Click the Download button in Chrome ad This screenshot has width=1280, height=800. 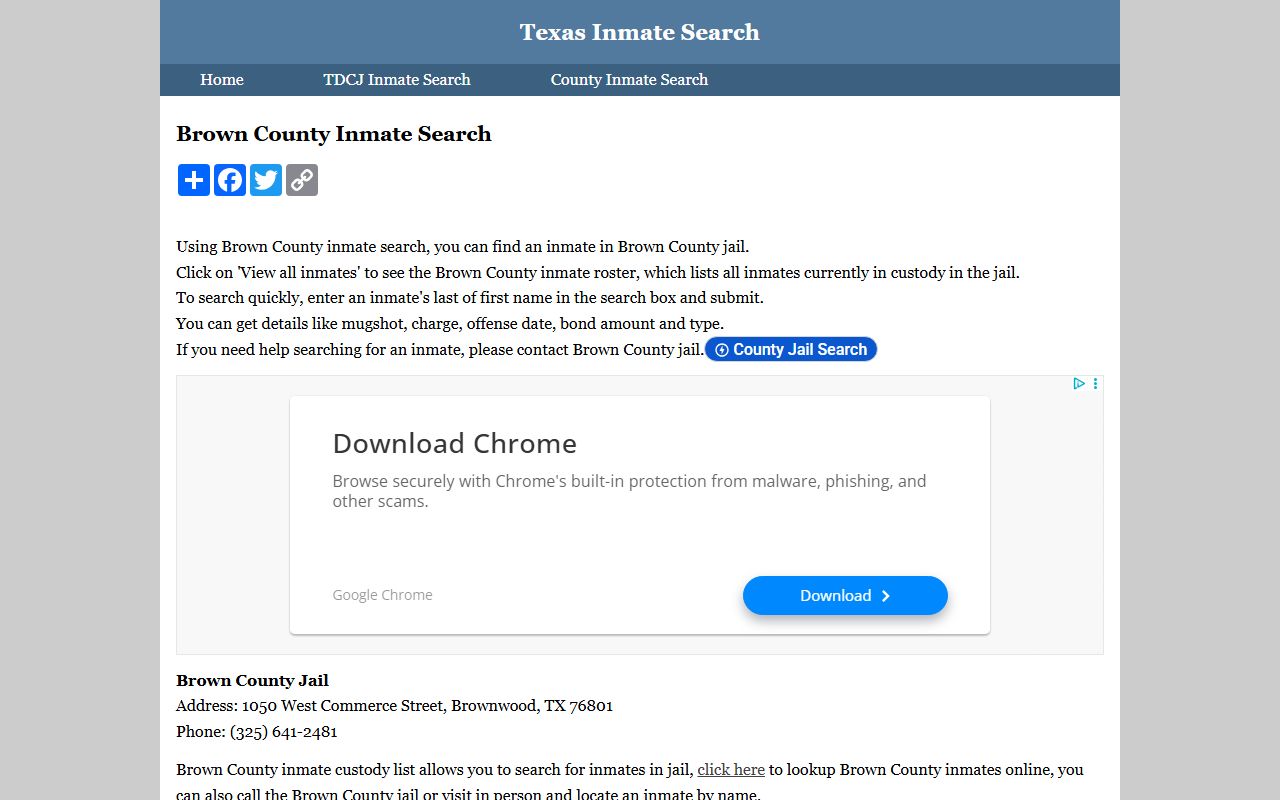(845, 596)
